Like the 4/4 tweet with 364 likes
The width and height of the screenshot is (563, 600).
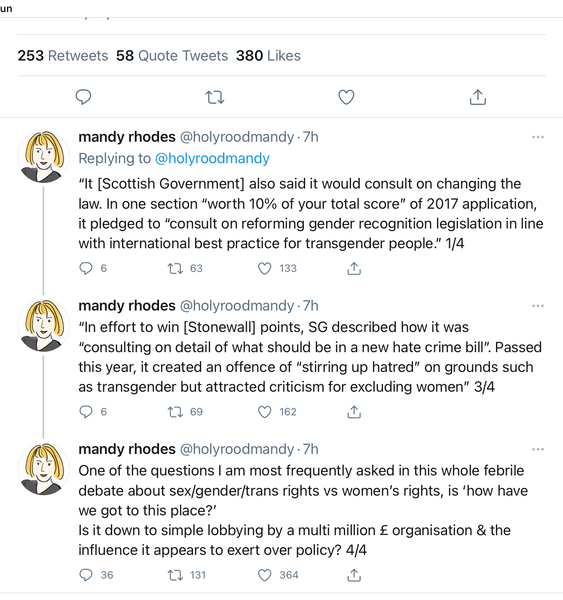point(264,575)
